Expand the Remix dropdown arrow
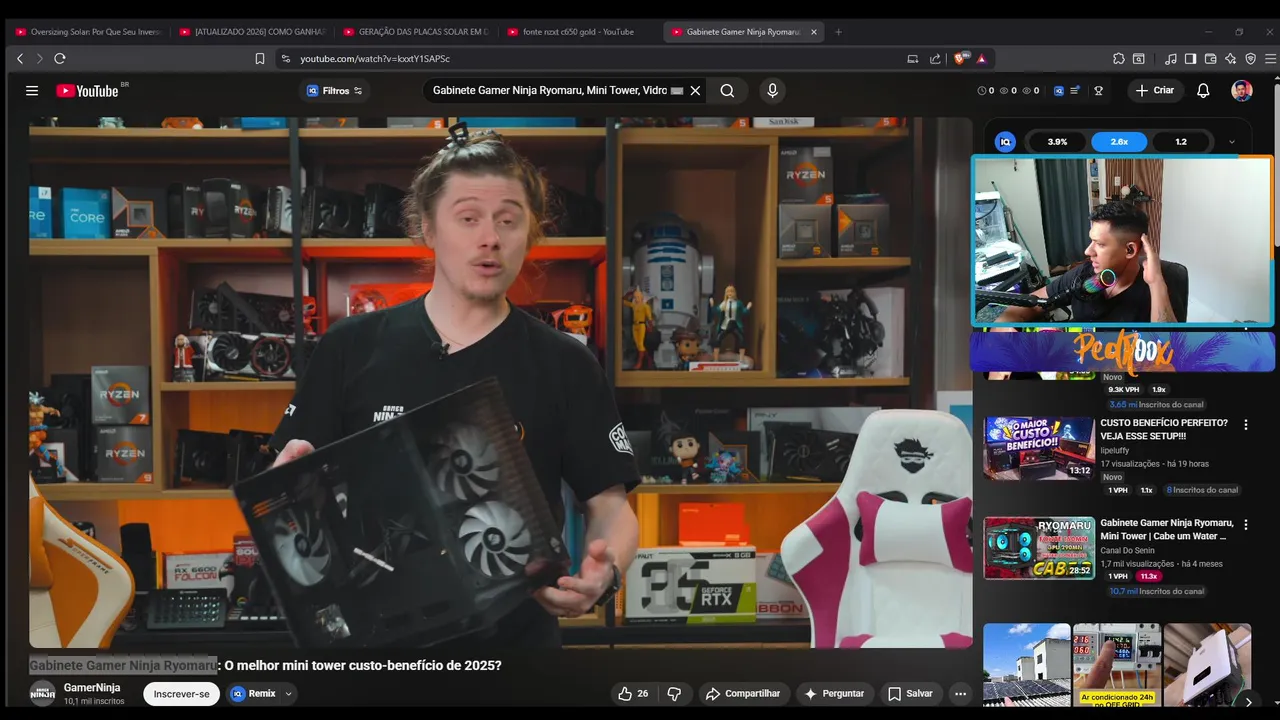Image resolution: width=1280 pixels, height=720 pixels. point(289,694)
